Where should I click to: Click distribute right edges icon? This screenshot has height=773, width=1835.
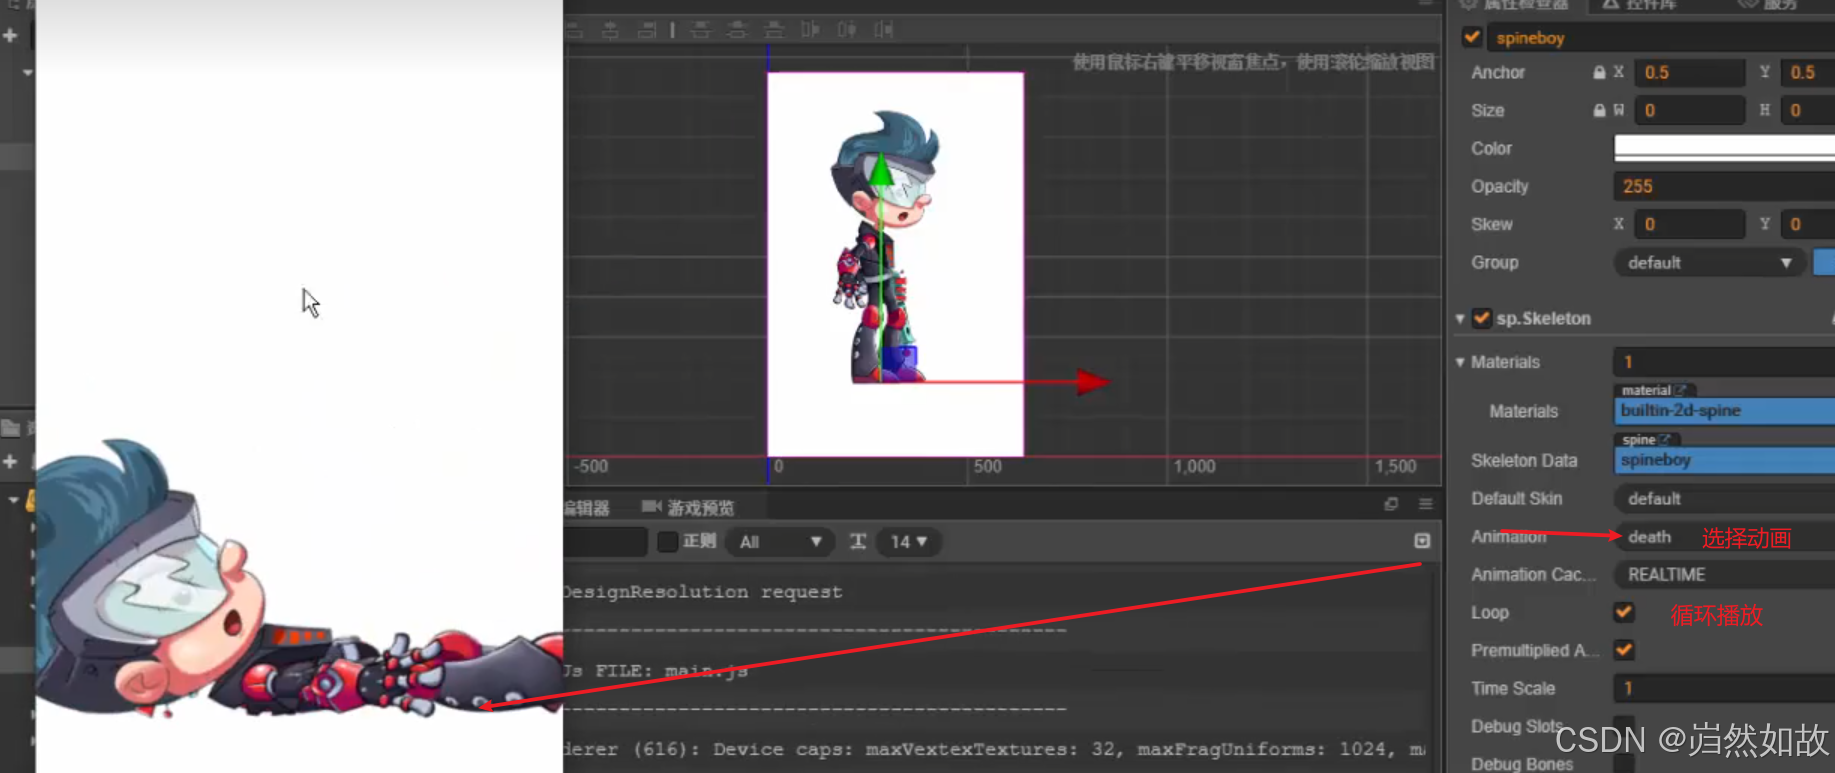883,30
